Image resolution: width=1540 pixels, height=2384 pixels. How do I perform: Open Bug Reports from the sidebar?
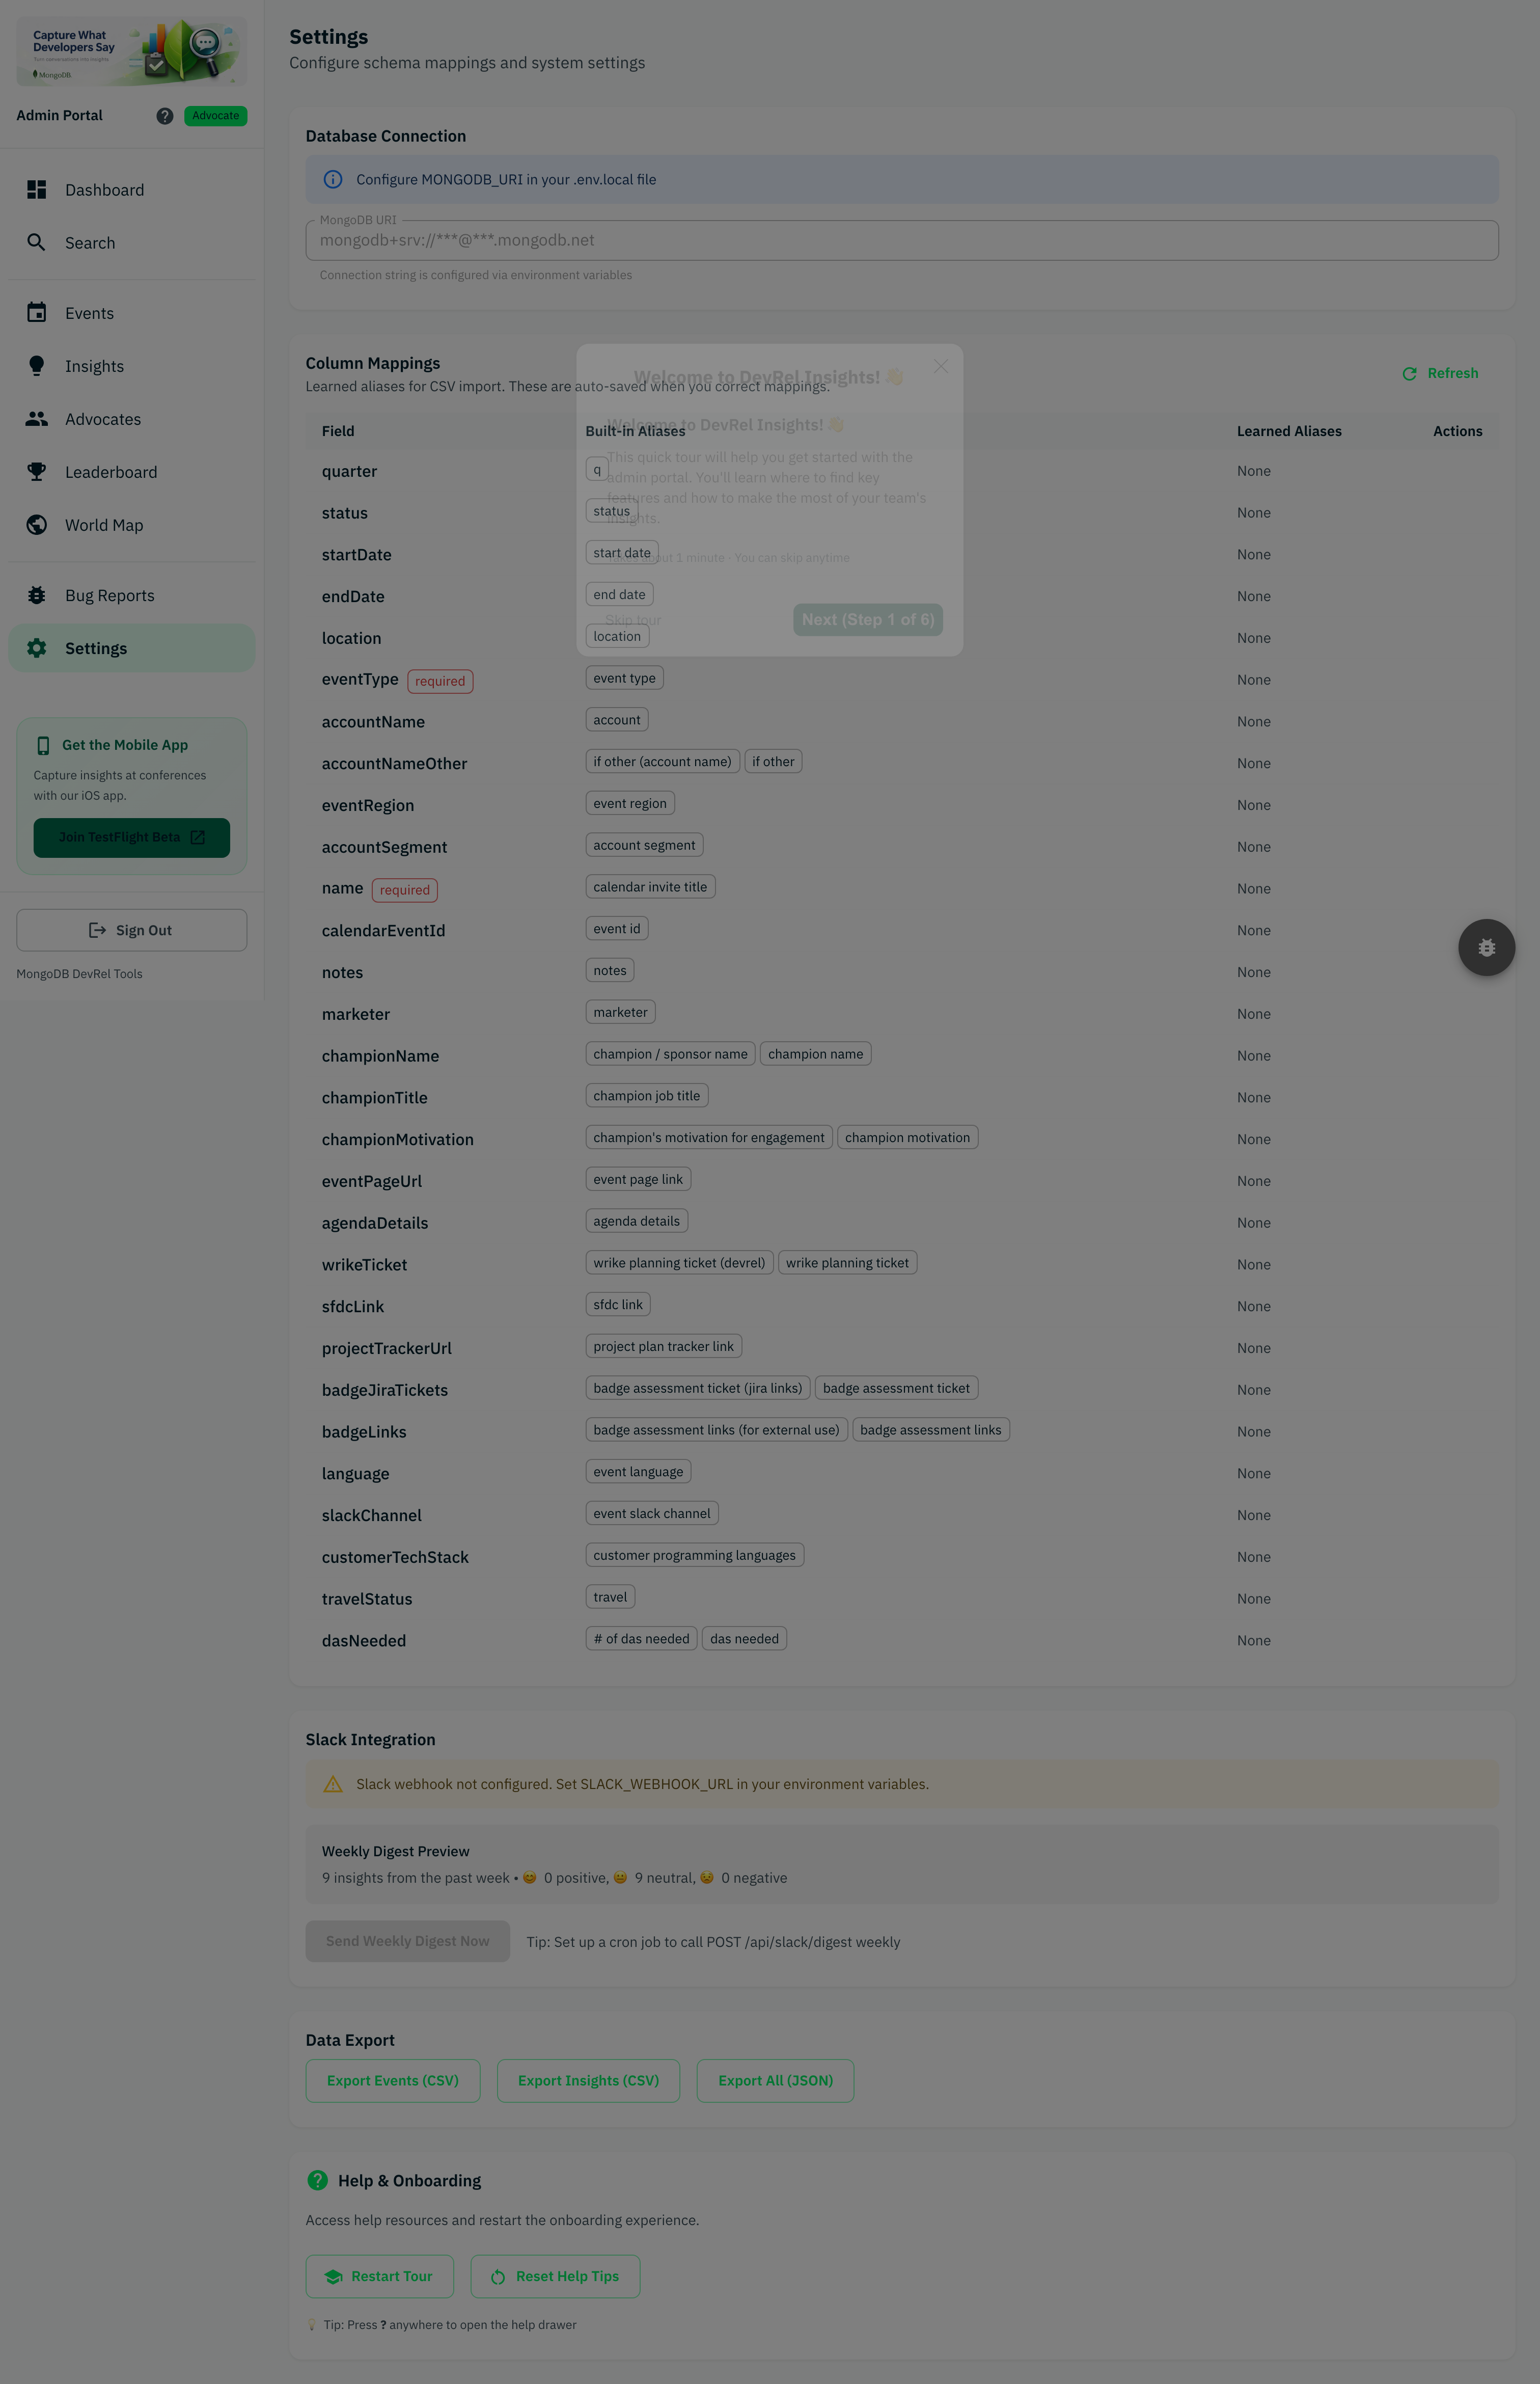[x=109, y=594]
